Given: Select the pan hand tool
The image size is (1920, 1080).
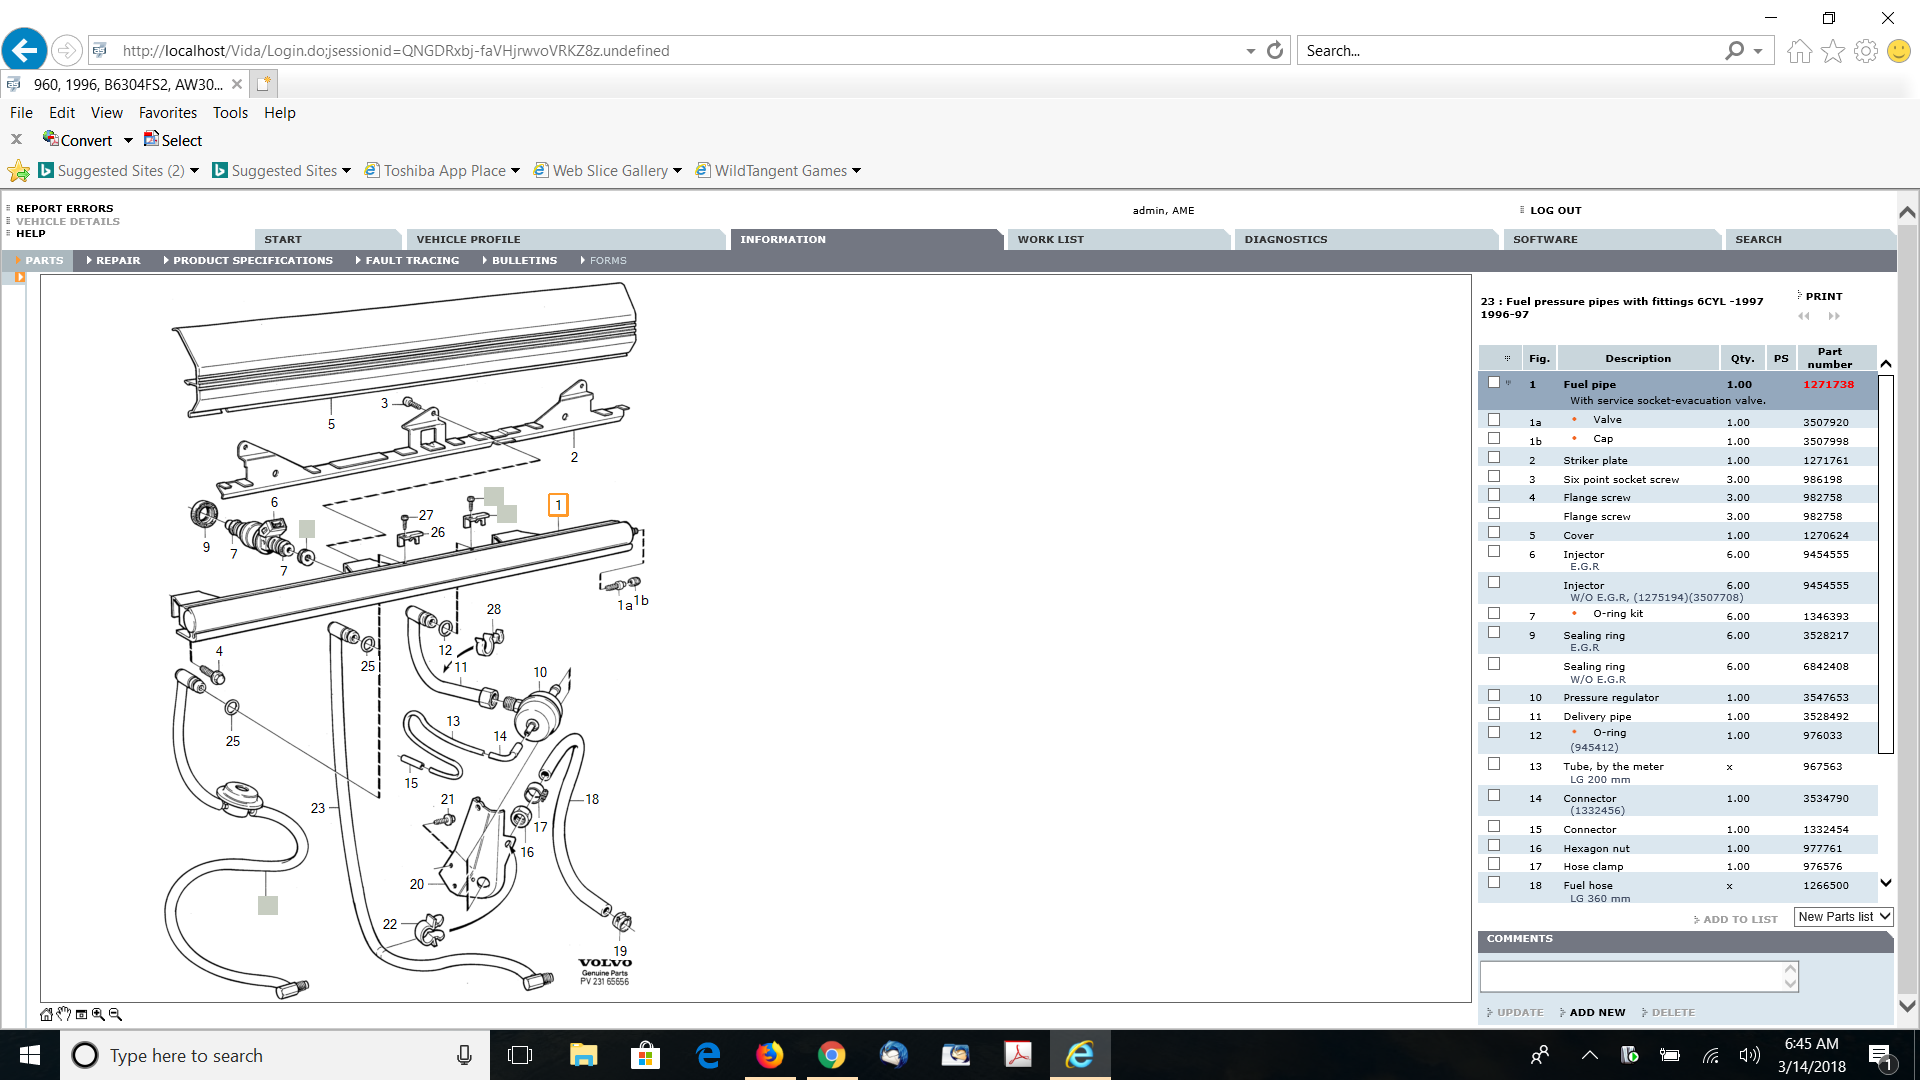Looking at the screenshot, I should click(63, 1014).
